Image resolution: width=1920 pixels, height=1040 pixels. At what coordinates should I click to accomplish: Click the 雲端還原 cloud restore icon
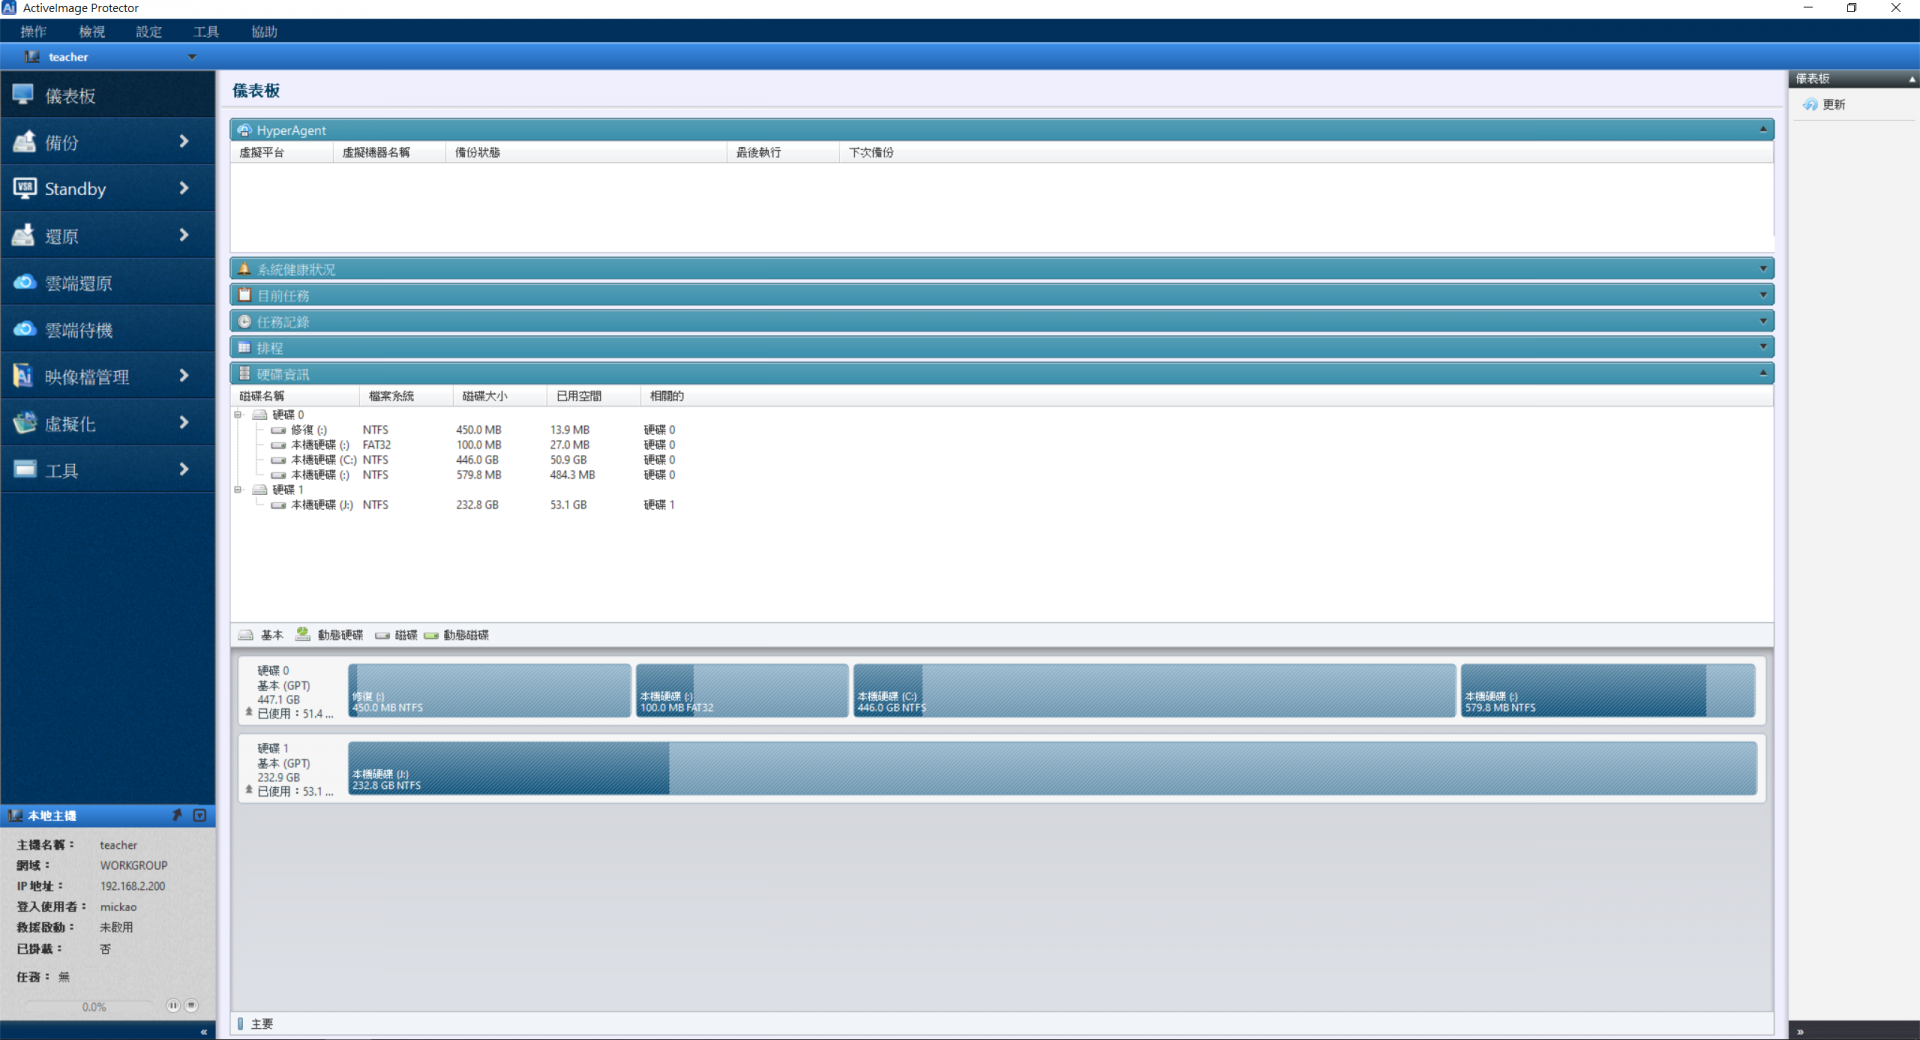tap(24, 283)
